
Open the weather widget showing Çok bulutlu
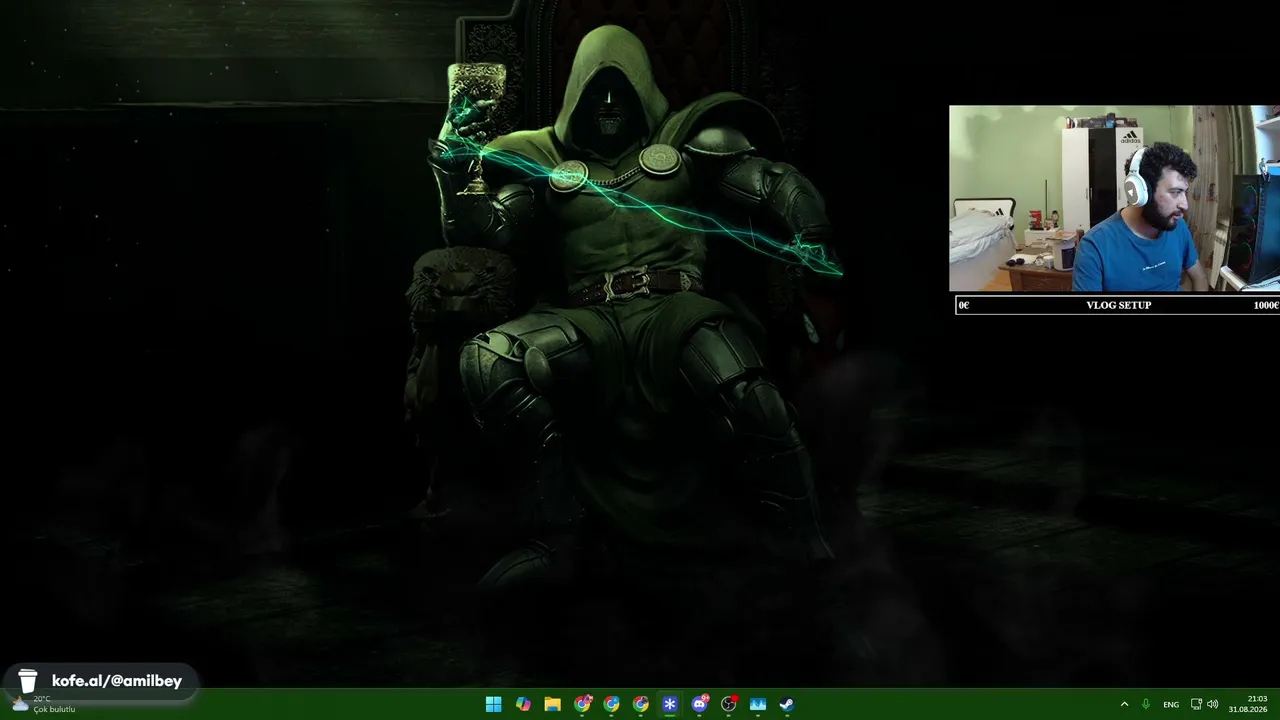click(44, 704)
